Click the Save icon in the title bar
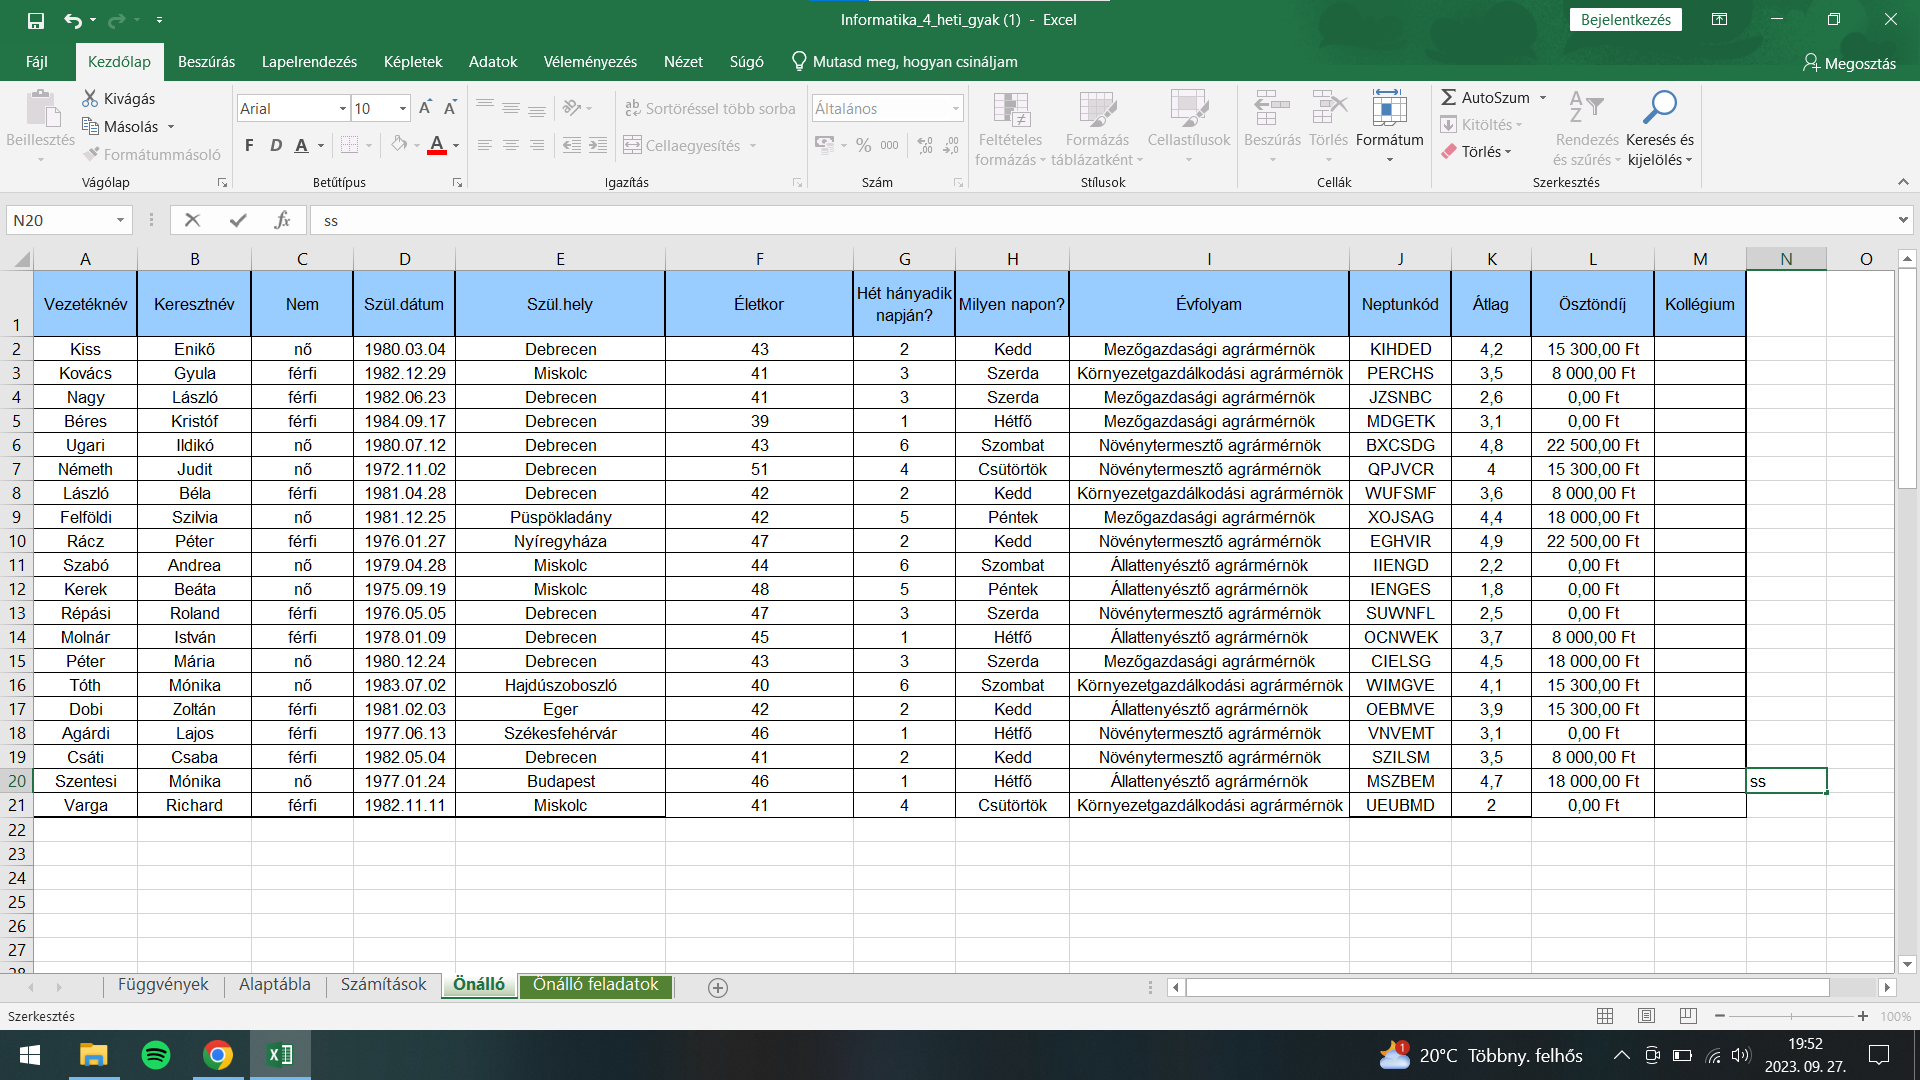This screenshot has height=1080, width=1920. 36,20
